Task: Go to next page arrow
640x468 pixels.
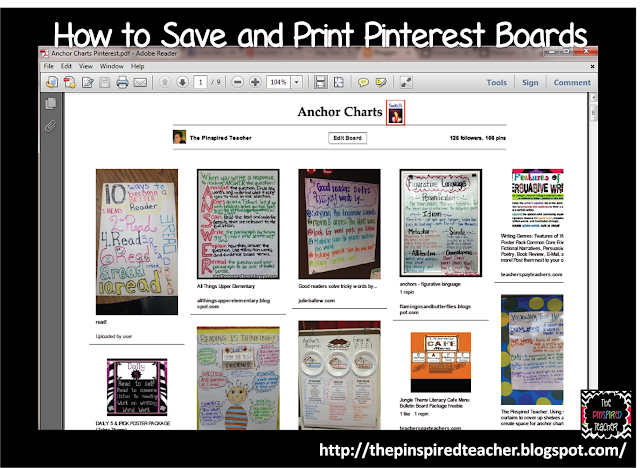Action: (182, 82)
